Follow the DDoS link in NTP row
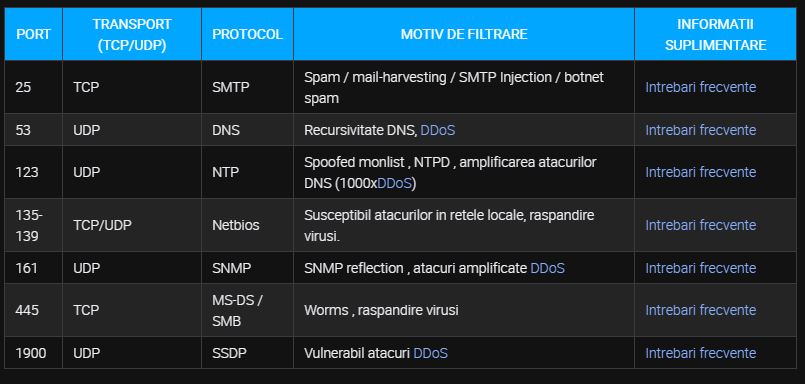 pyautogui.click(x=394, y=183)
